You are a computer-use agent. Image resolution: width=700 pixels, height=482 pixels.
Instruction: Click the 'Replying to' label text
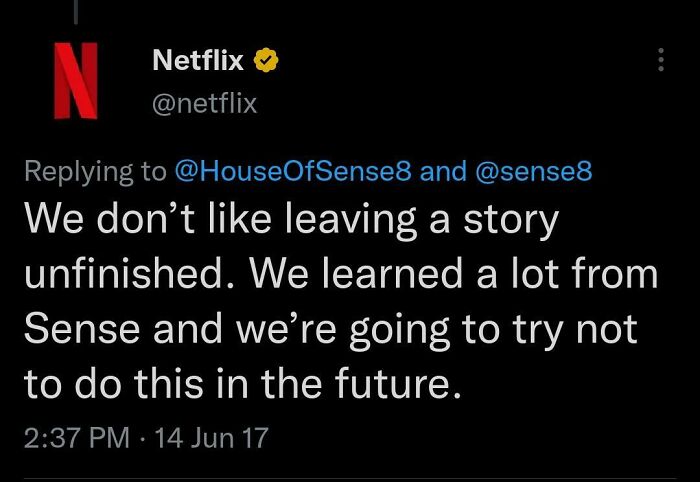[96, 171]
